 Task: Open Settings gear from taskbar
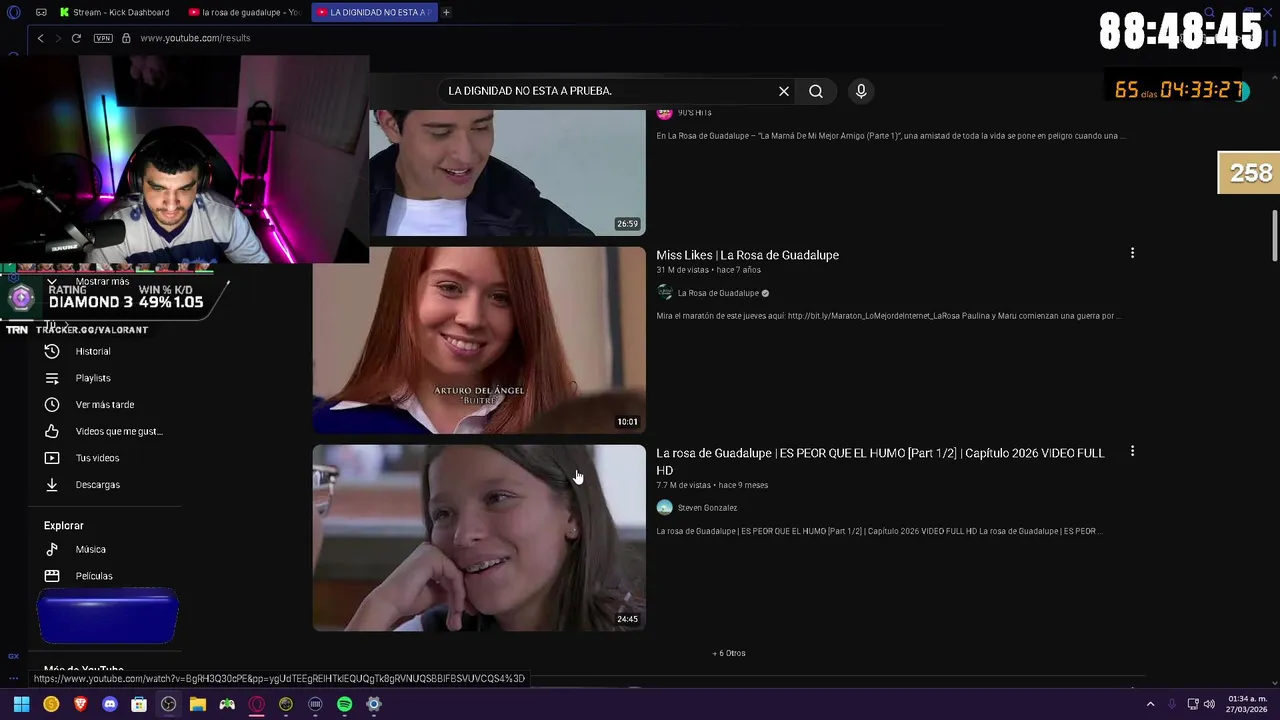(374, 704)
